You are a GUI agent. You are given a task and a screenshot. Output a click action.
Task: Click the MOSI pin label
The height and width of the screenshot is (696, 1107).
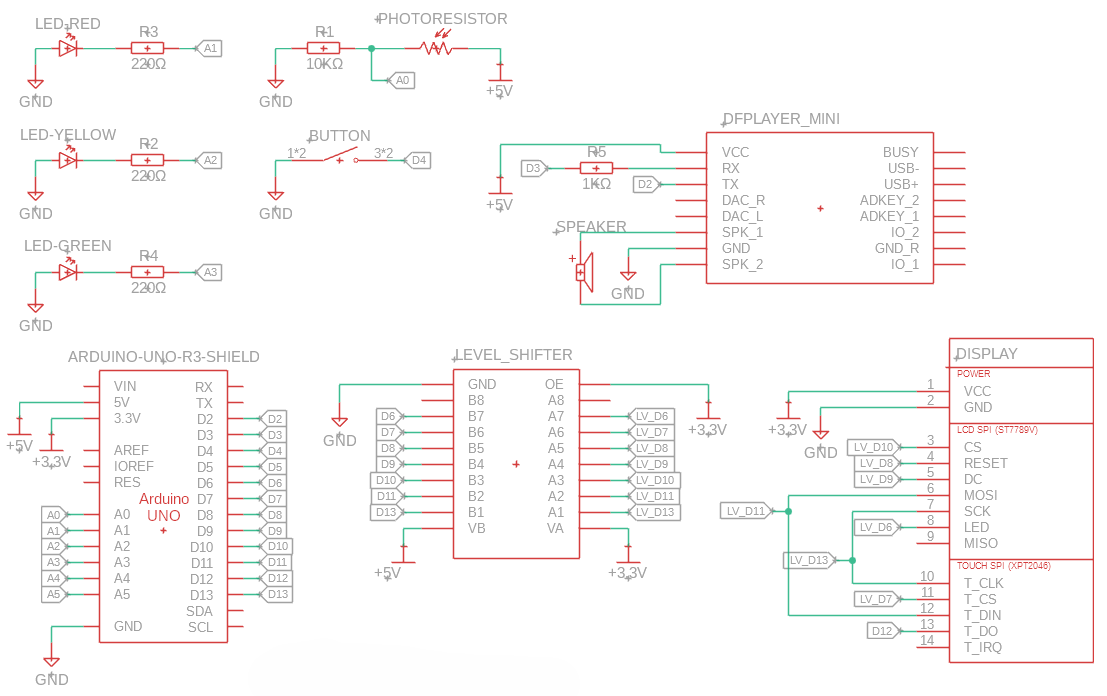[x=980, y=496]
